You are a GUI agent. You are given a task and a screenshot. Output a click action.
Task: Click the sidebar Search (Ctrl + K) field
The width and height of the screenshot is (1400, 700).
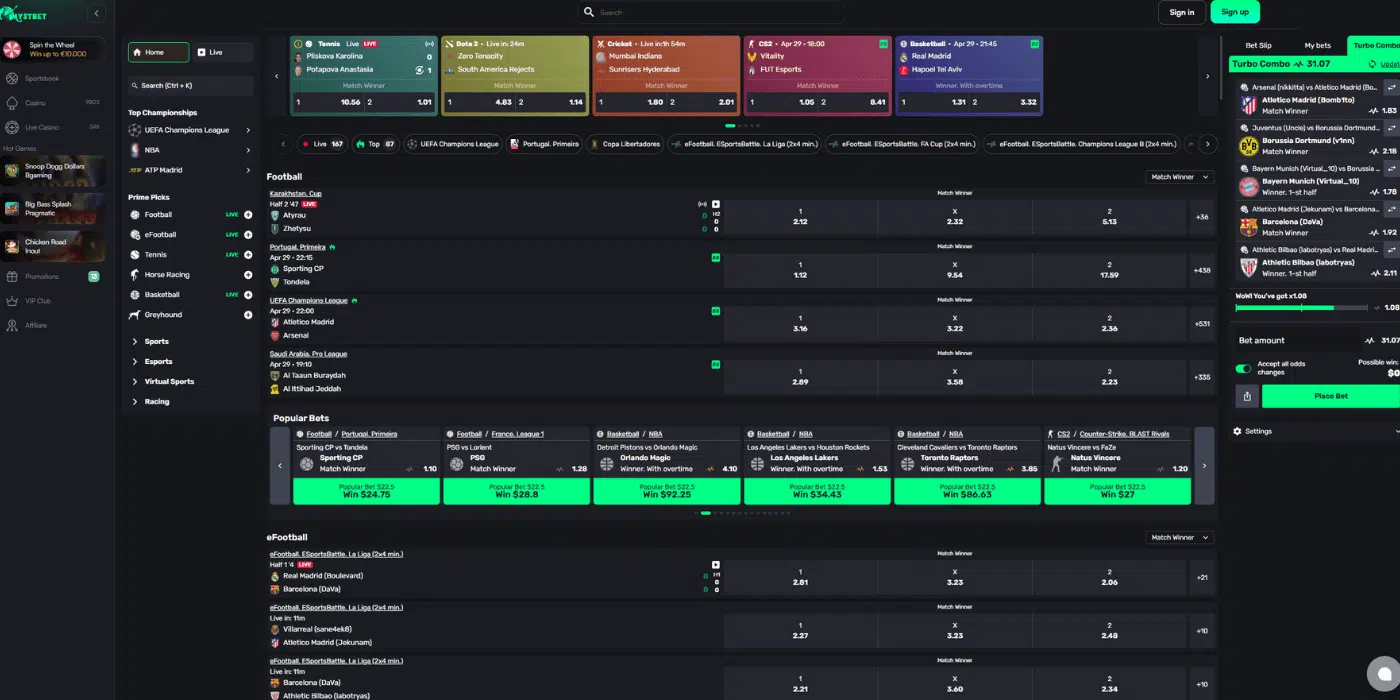coord(190,85)
